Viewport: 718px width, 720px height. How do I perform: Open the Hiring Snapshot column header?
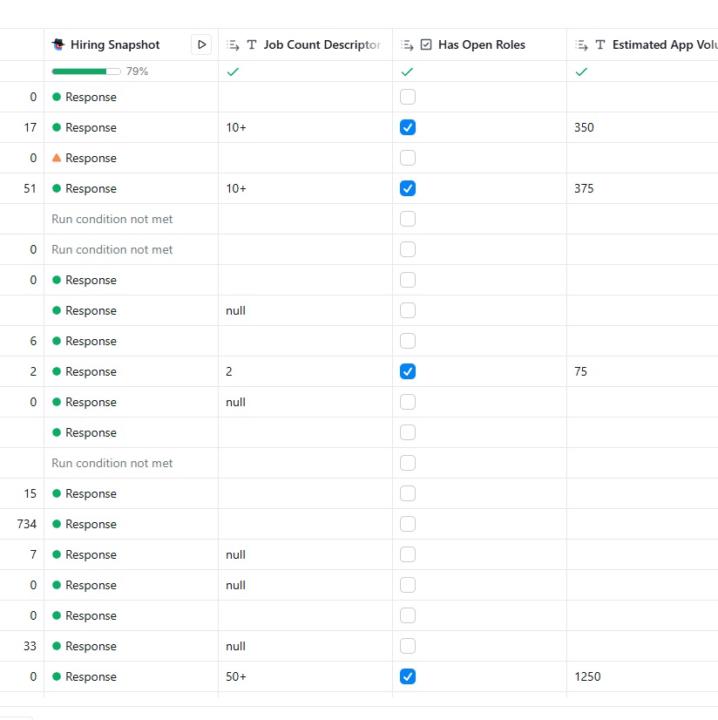[115, 45]
